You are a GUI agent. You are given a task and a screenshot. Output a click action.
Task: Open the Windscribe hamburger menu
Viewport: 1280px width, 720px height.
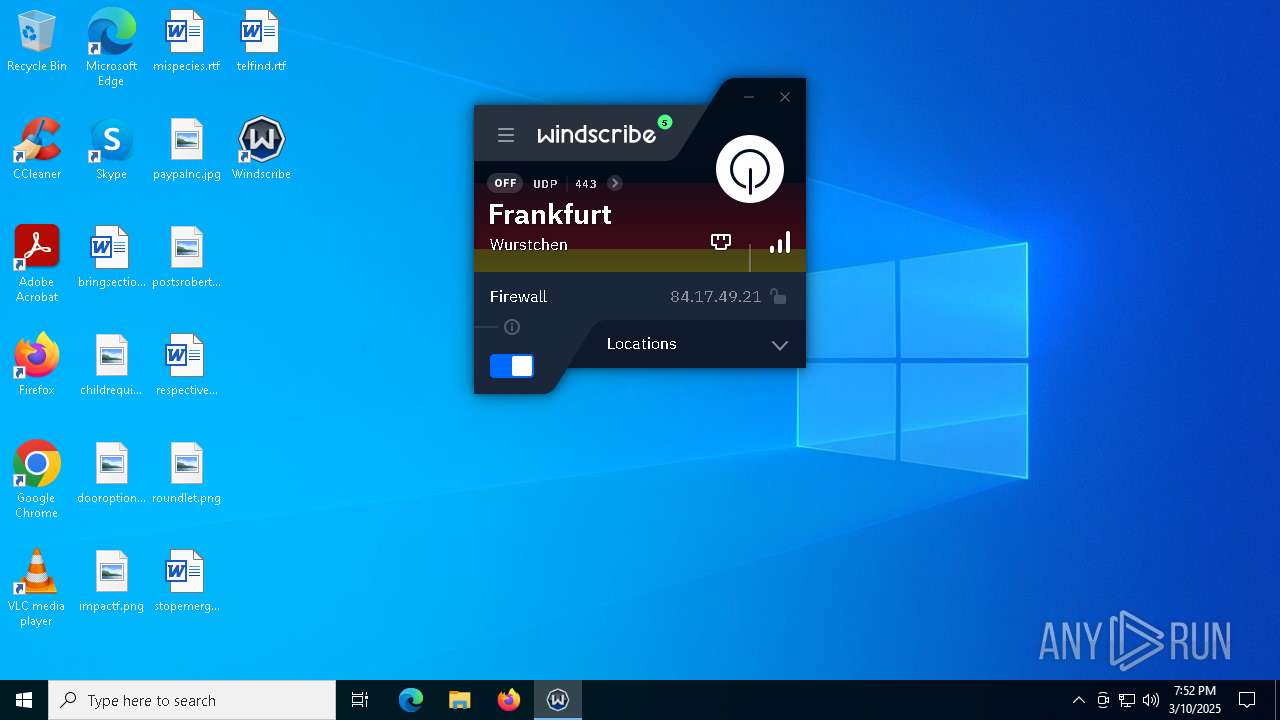pos(506,135)
